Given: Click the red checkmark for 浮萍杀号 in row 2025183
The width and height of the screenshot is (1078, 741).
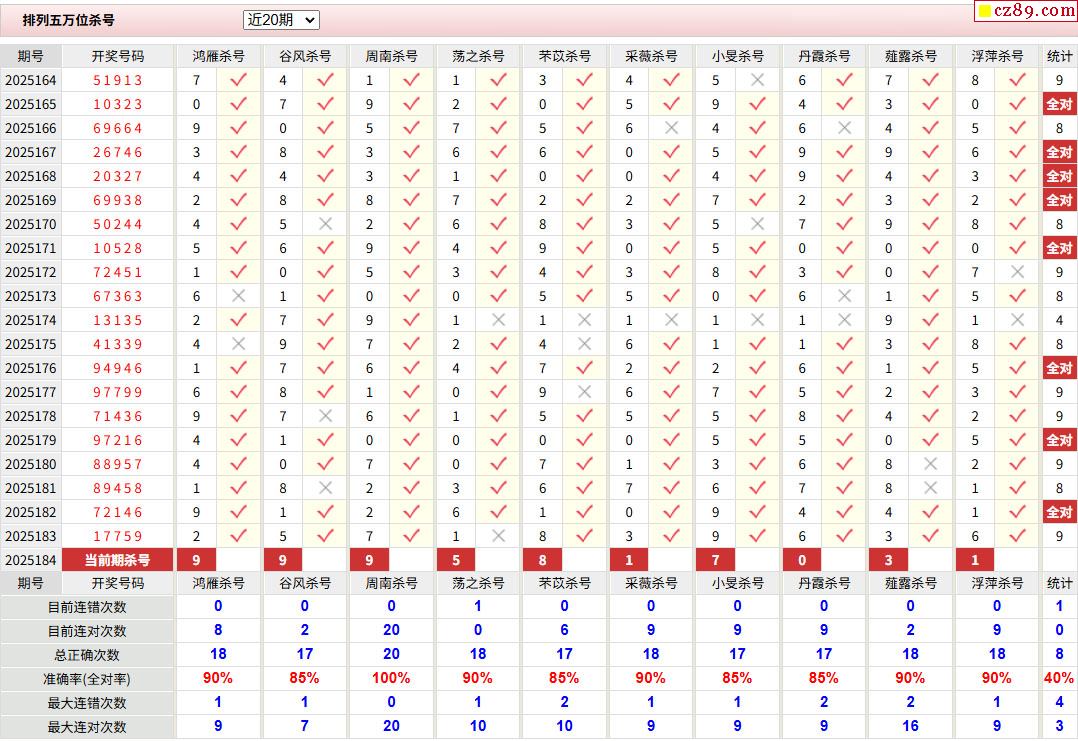Looking at the screenshot, I should pos(1018,536).
